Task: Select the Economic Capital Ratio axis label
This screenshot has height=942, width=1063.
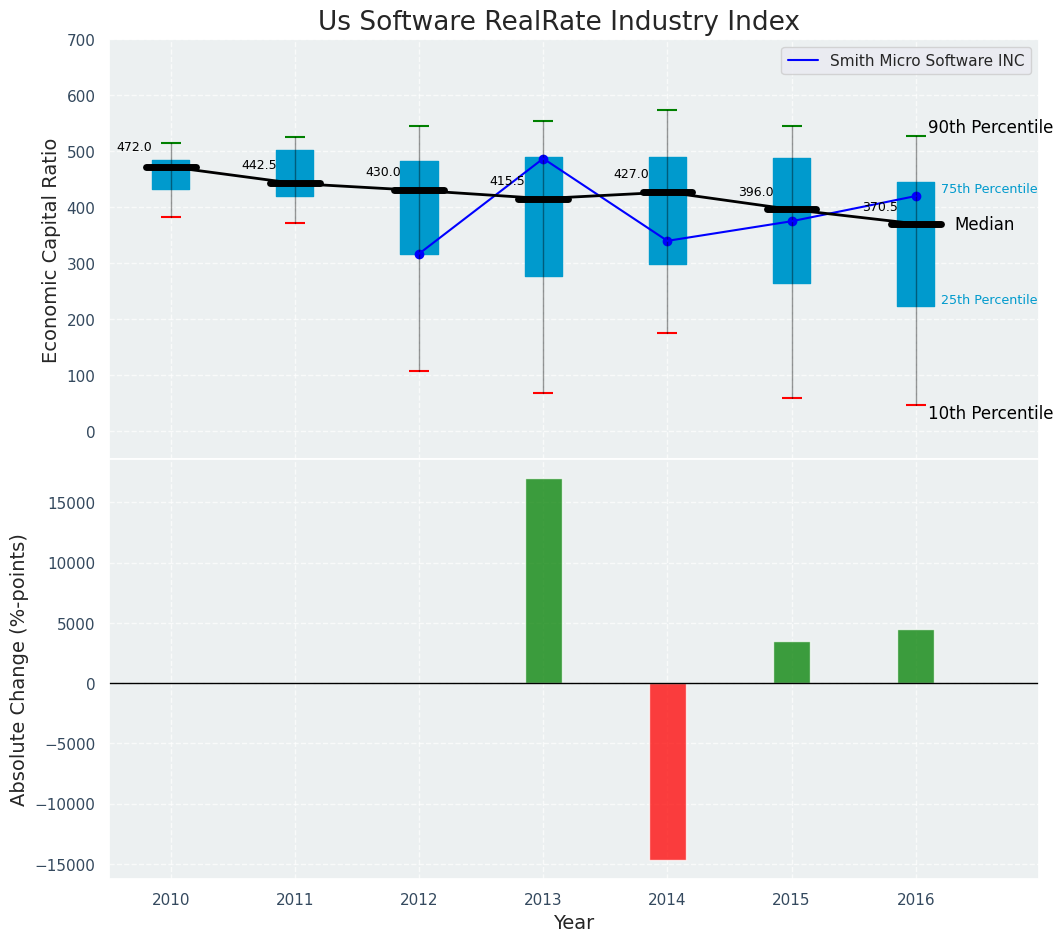Action: [x=50, y=250]
